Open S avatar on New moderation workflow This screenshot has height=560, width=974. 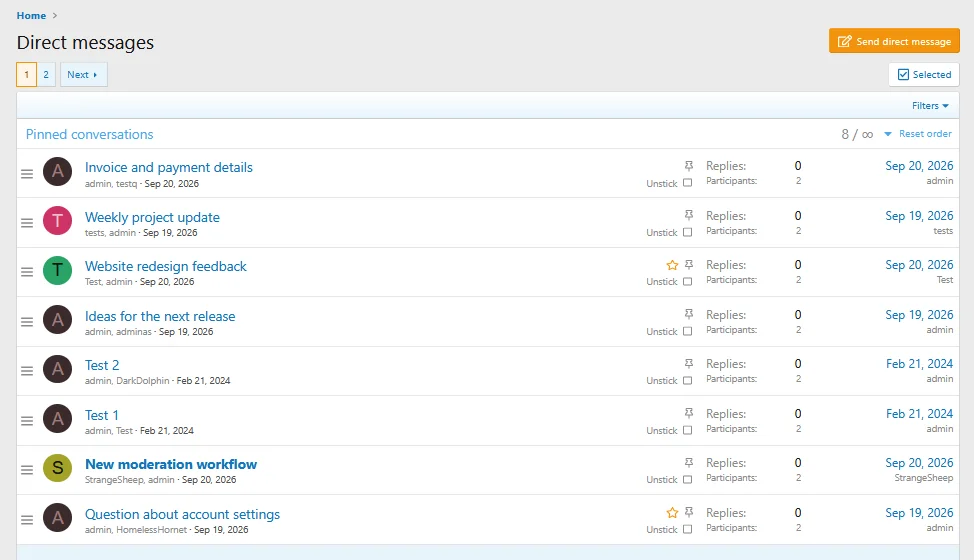tap(58, 468)
